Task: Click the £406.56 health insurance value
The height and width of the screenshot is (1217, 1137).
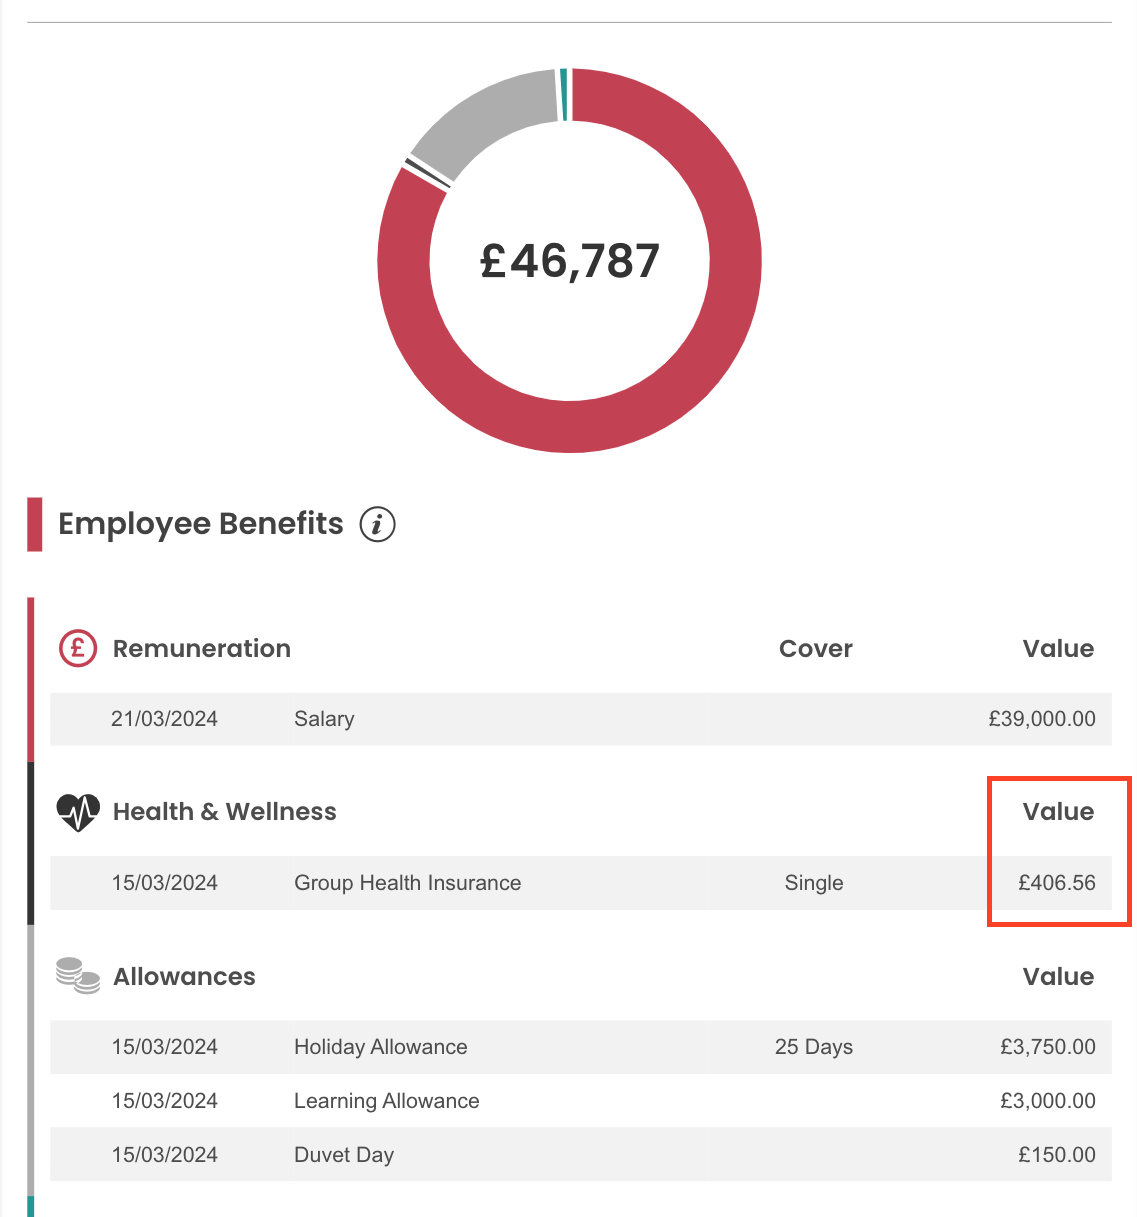Action: [x=1057, y=883]
